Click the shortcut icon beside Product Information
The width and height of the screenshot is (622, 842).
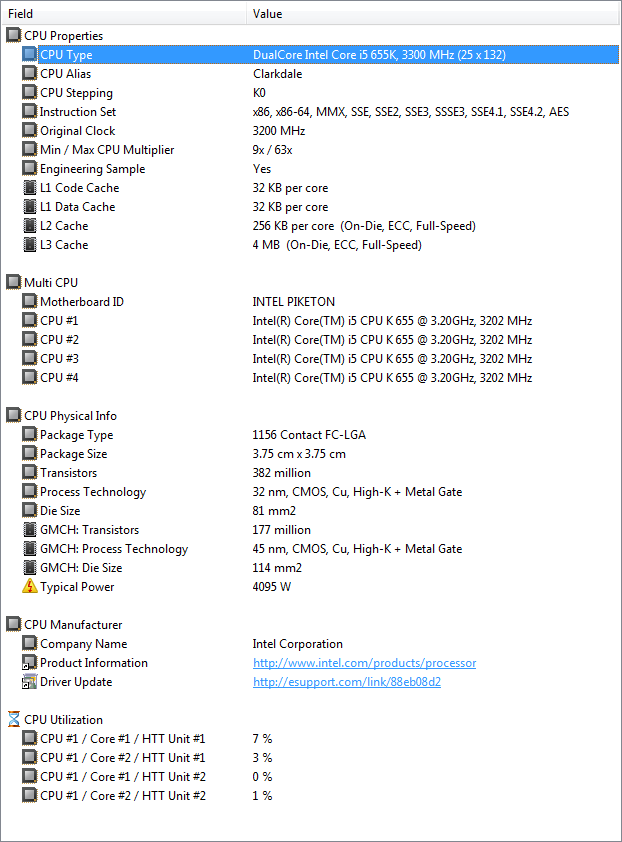(30, 662)
